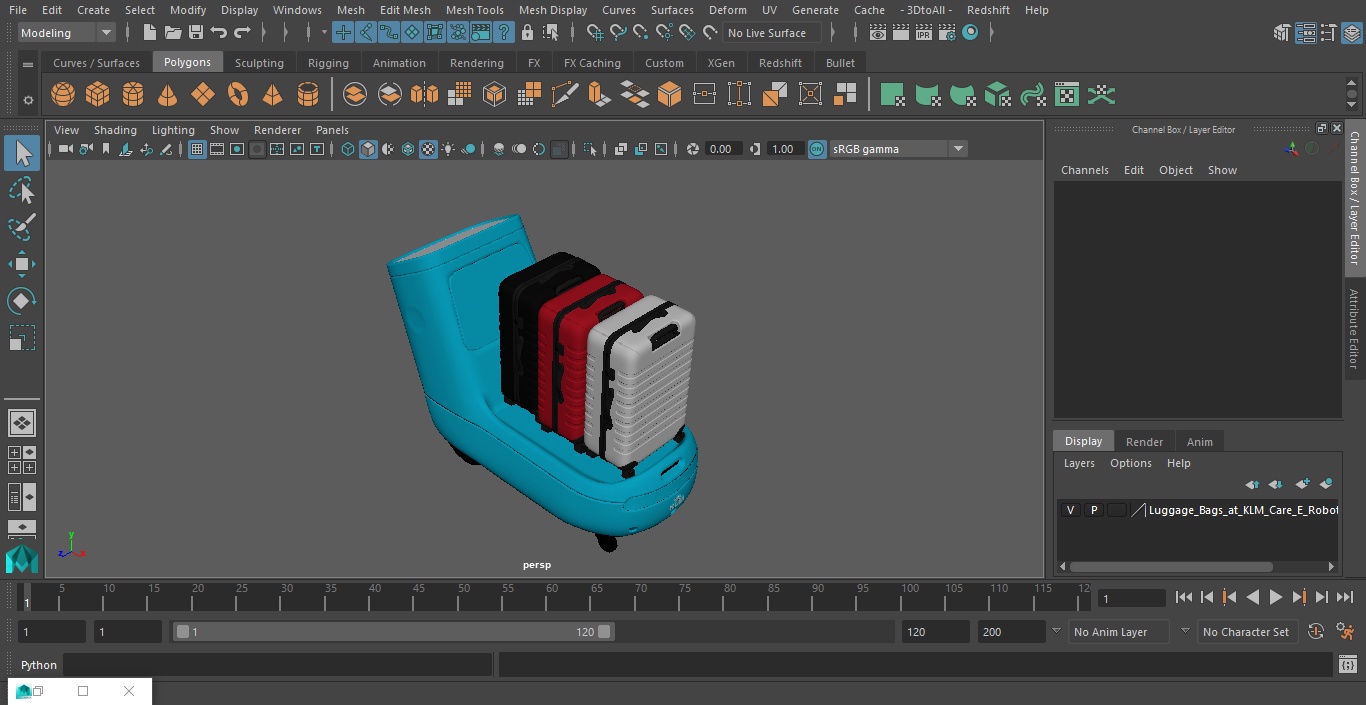Click the Python command input field
This screenshot has height=705, width=1366.
pos(278,665)
